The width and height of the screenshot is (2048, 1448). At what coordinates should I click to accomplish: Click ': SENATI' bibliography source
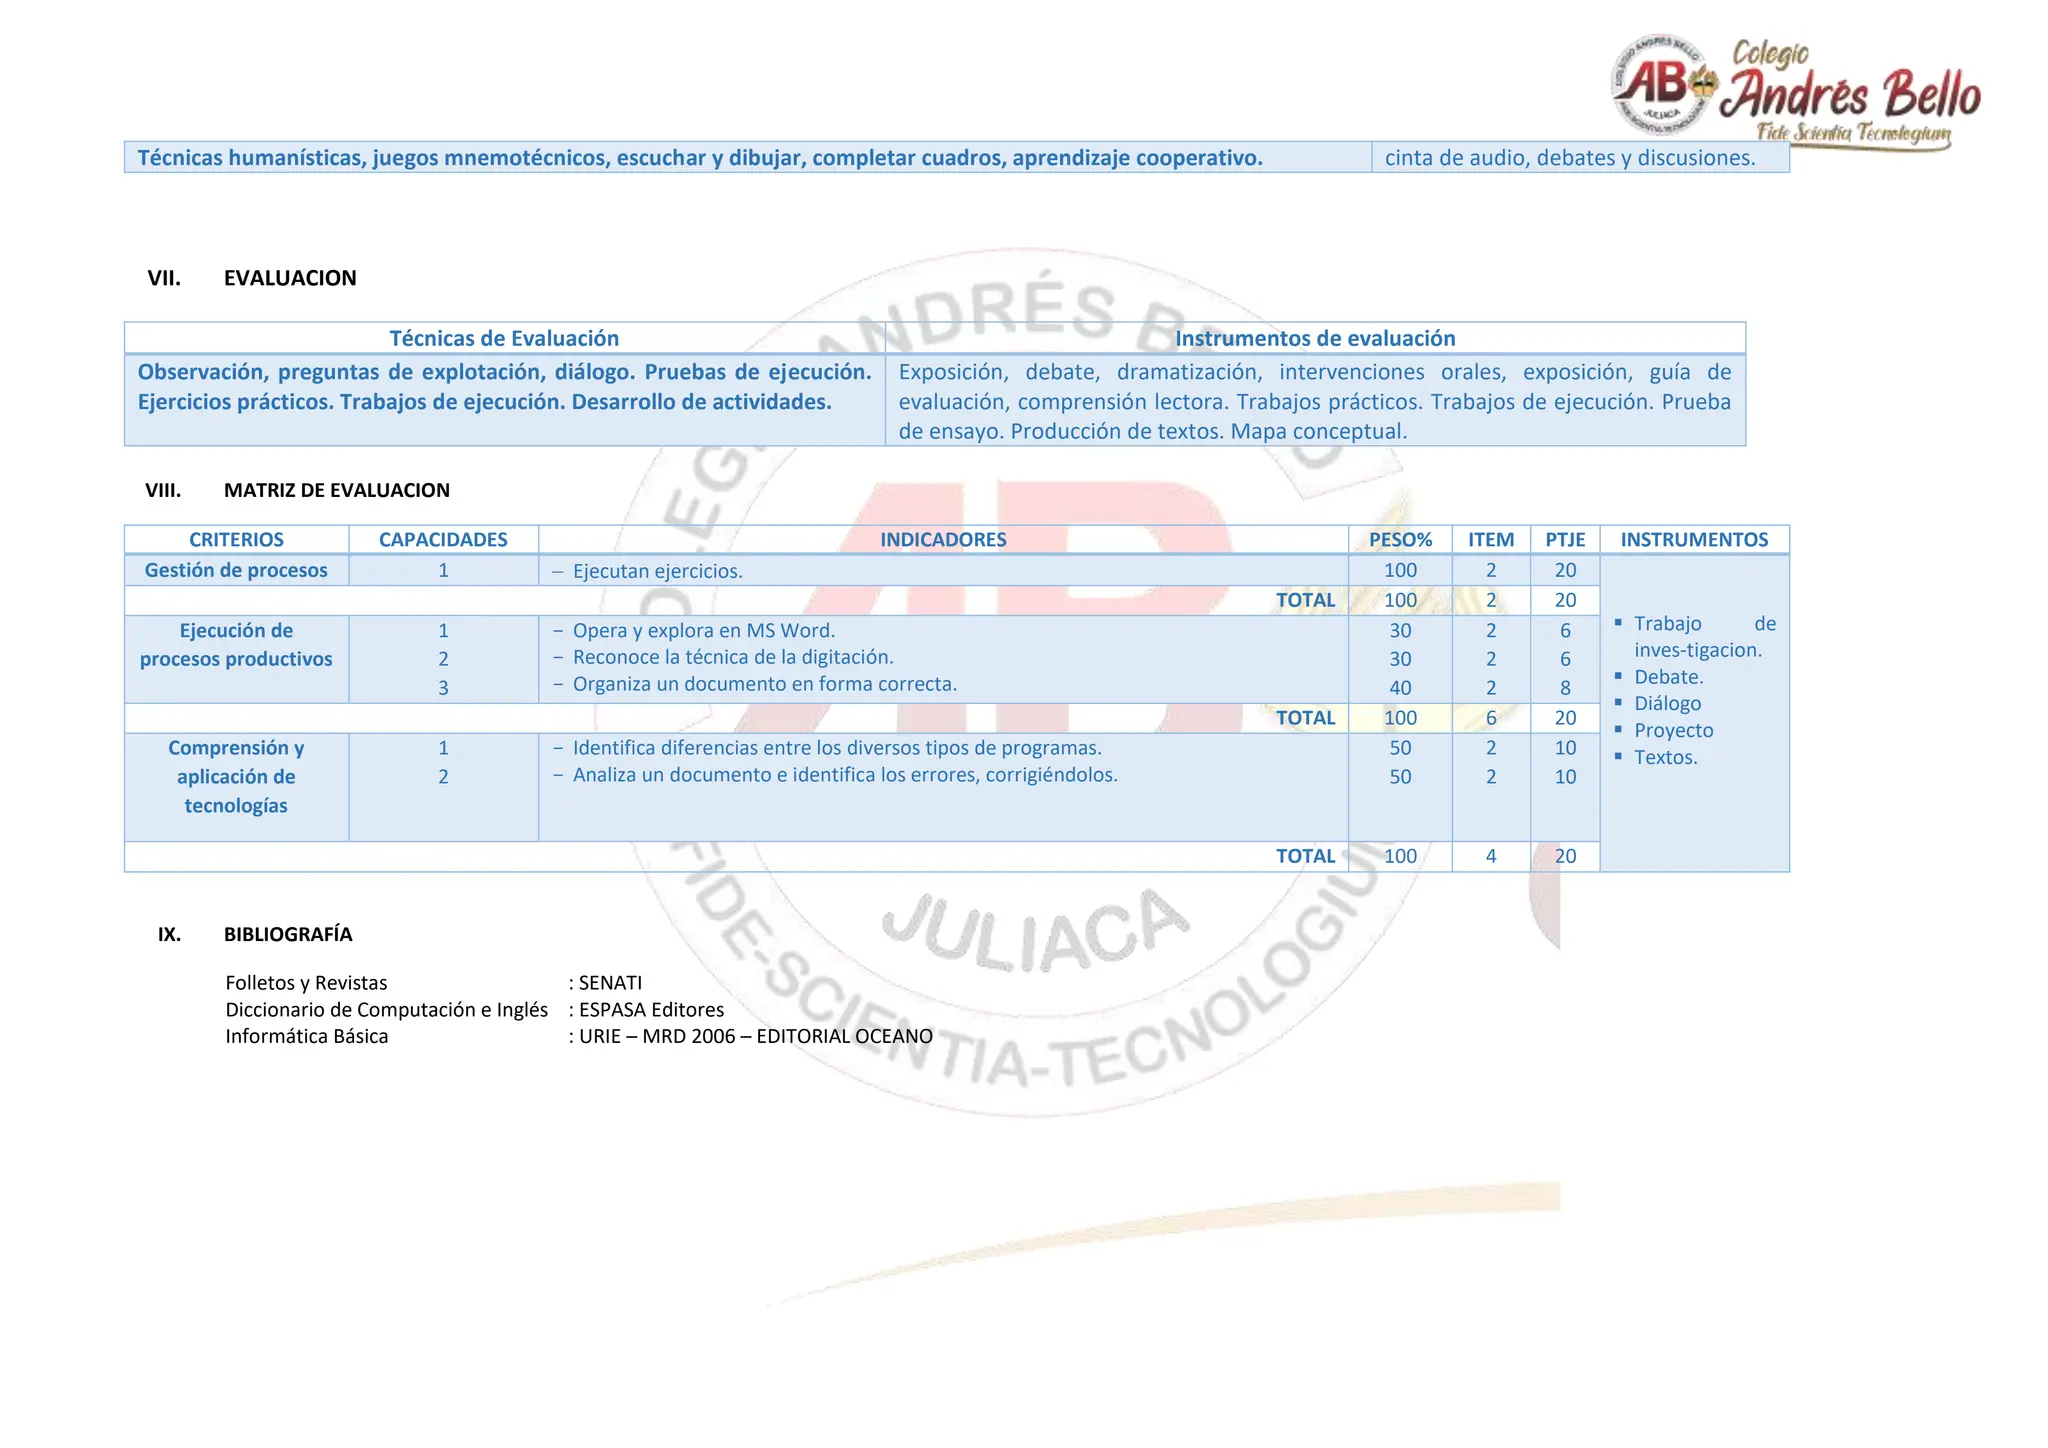(x=605, y=983)
